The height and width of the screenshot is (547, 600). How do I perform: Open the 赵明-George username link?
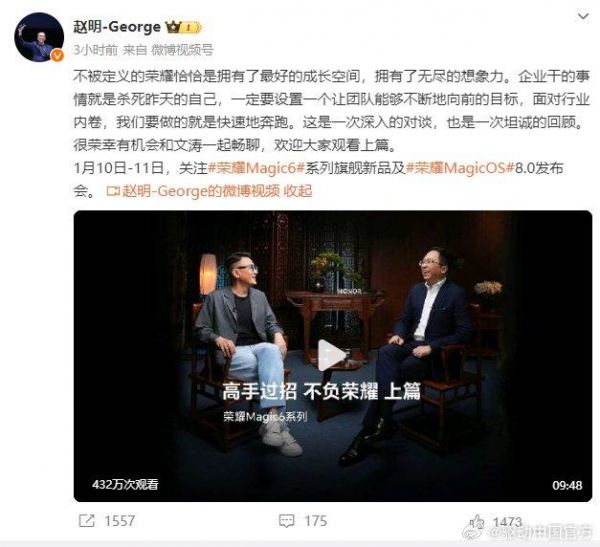pyautogui.click(x=117, y=27)
